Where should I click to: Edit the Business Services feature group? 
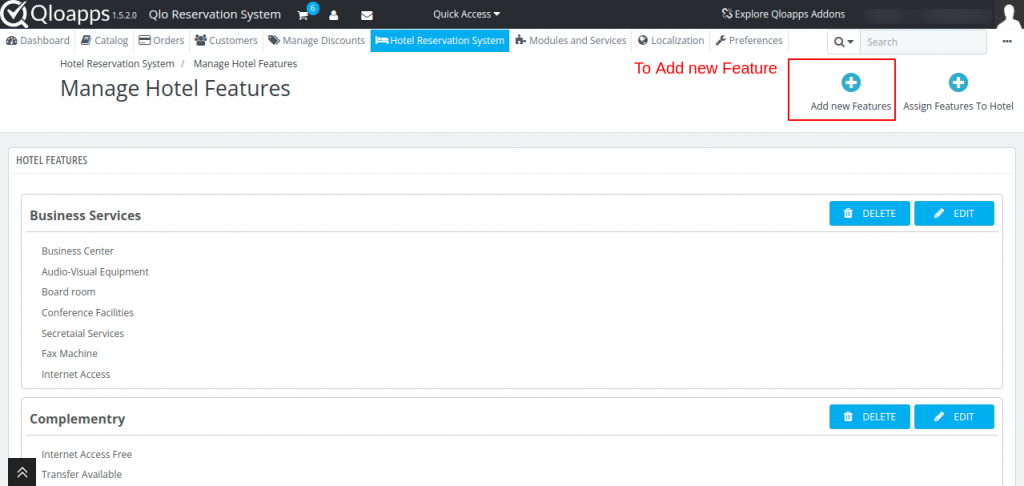coord(954,214)
